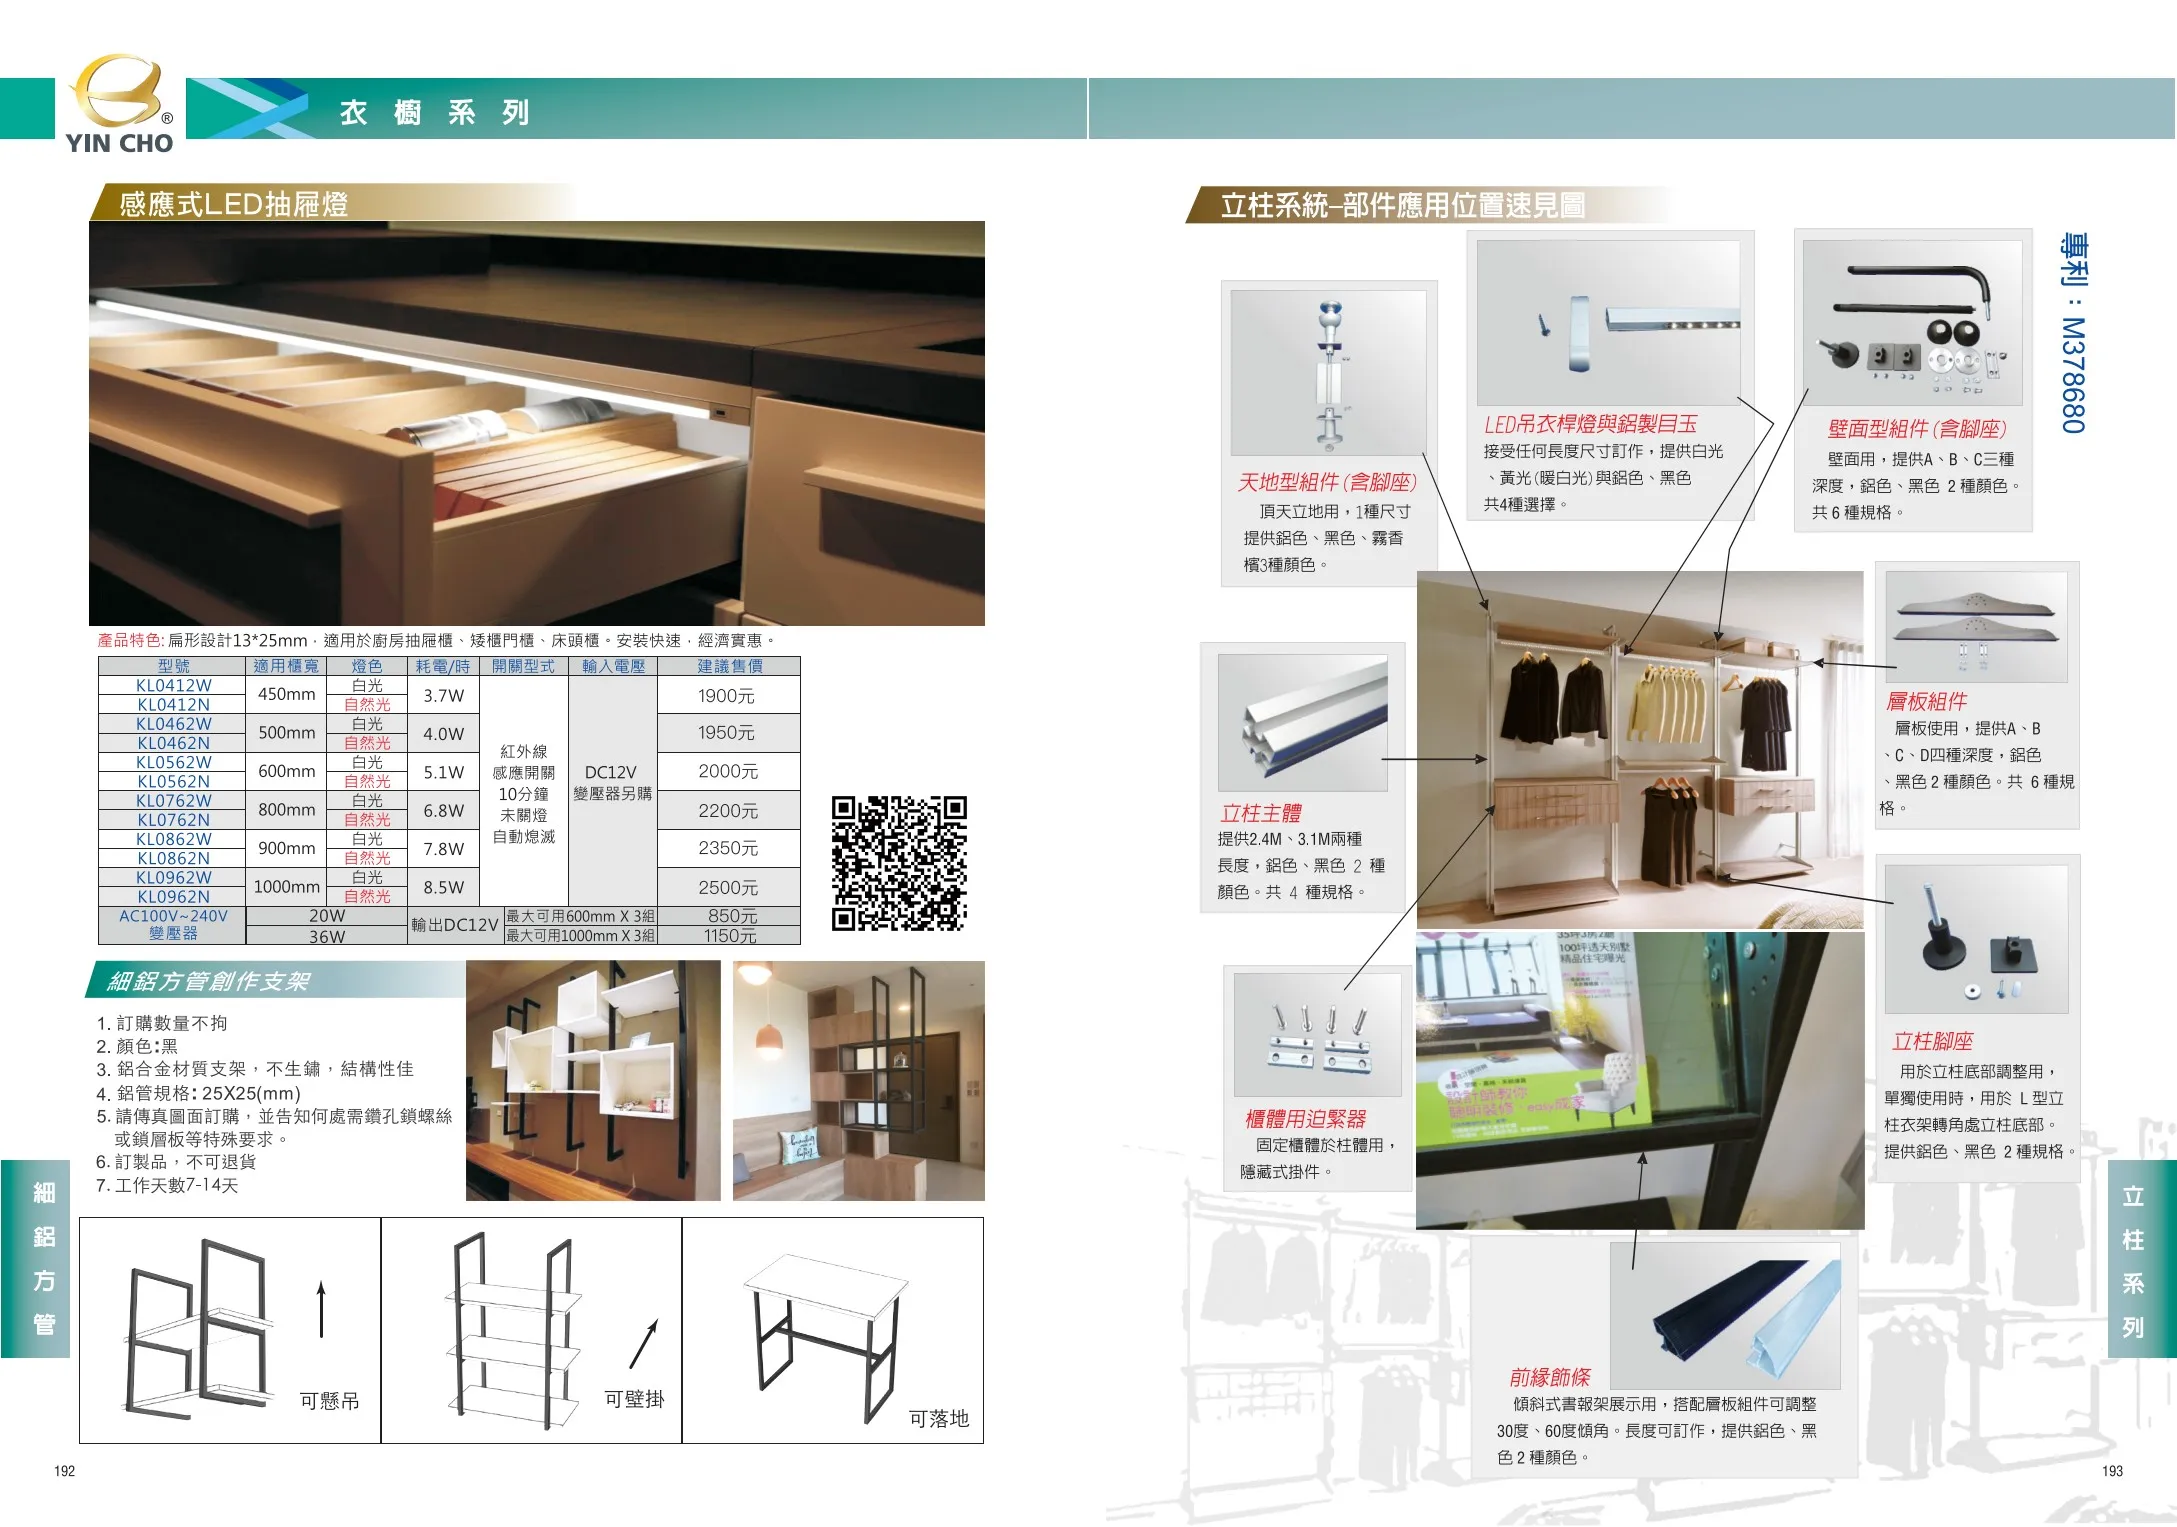Click the 立柱主體 label

(x=1260, y=814)
